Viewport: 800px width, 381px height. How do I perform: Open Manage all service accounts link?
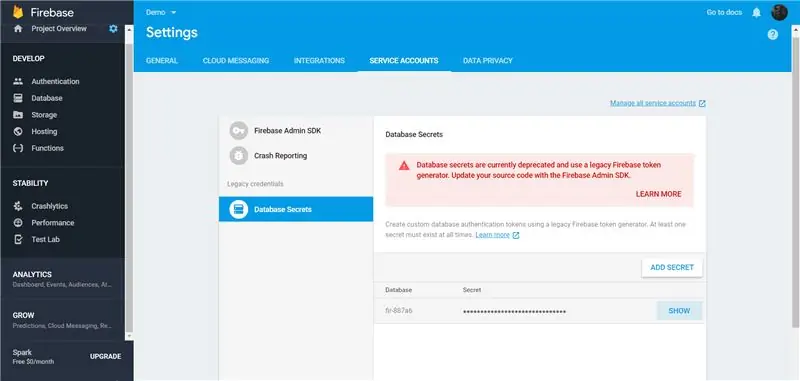(653, 103)
